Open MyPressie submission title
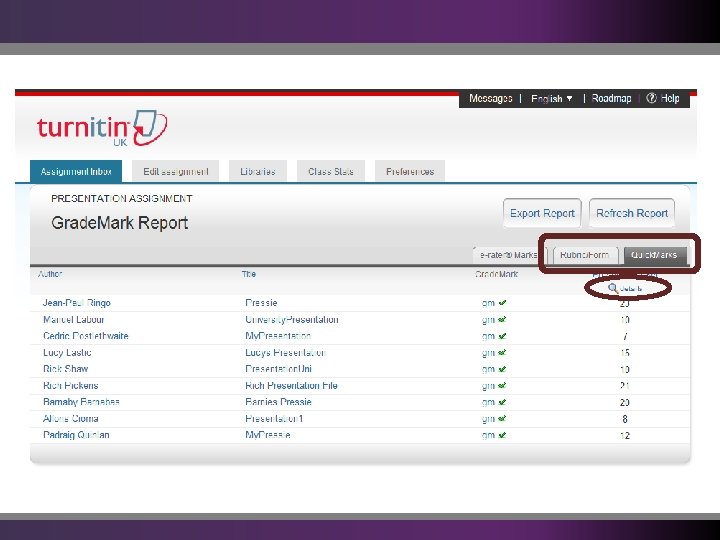 [267, 435]
